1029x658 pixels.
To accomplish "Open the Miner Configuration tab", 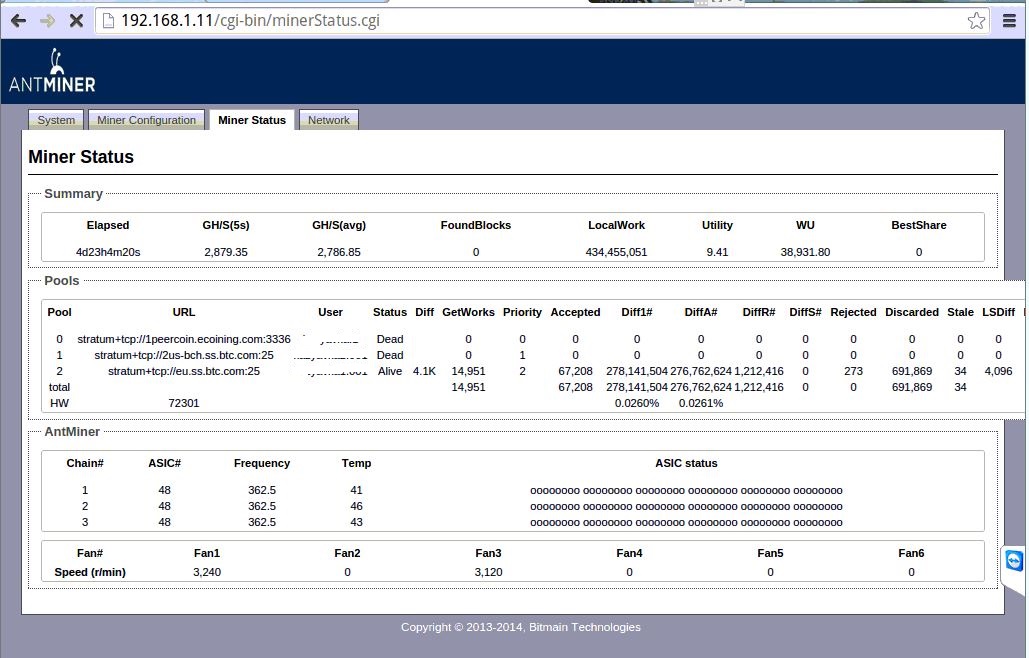I will click(146, 120).
